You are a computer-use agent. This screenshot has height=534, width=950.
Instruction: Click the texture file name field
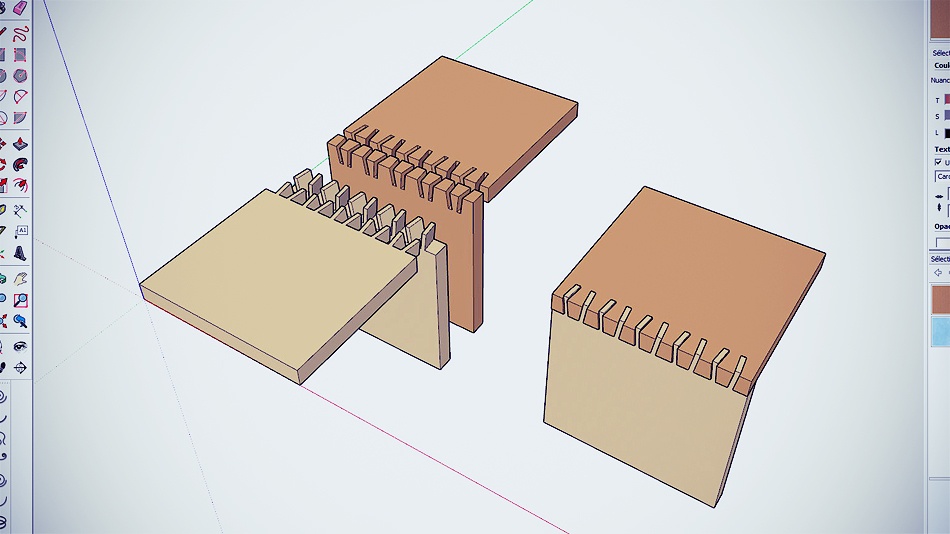pos(942,176)
